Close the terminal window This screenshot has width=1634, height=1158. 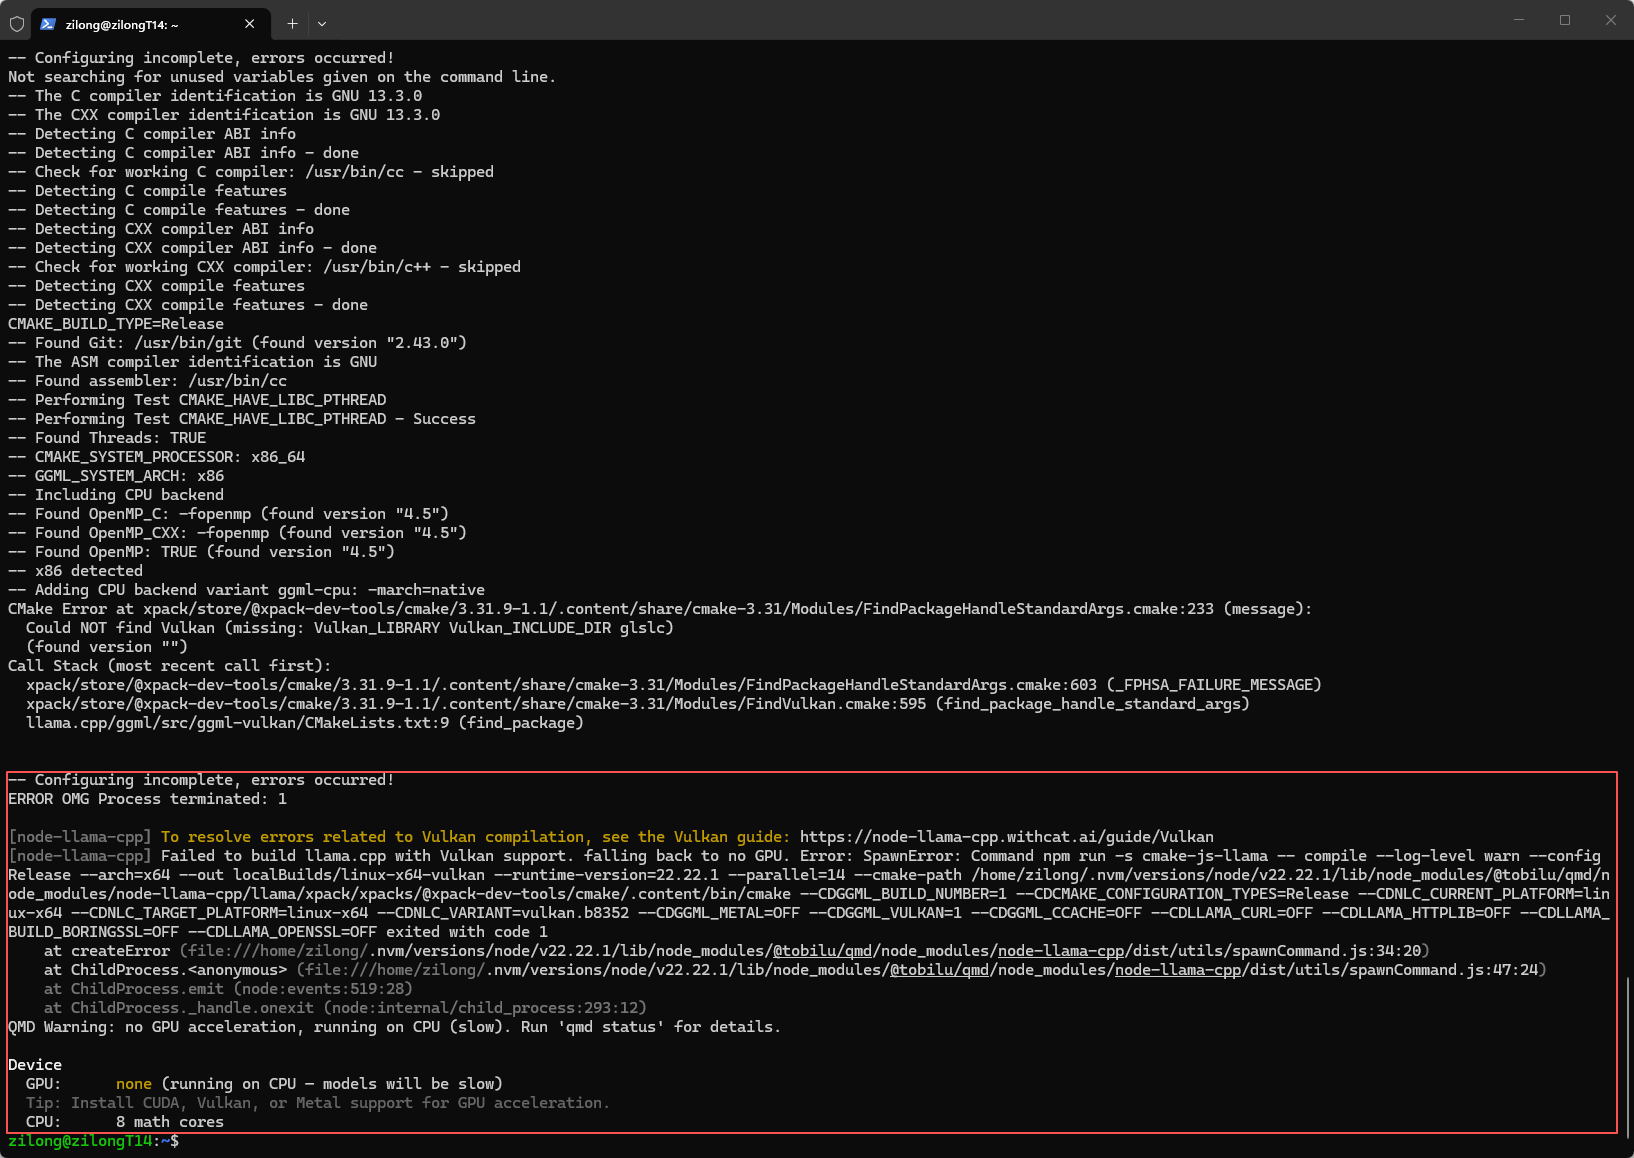coord(1611,20)
